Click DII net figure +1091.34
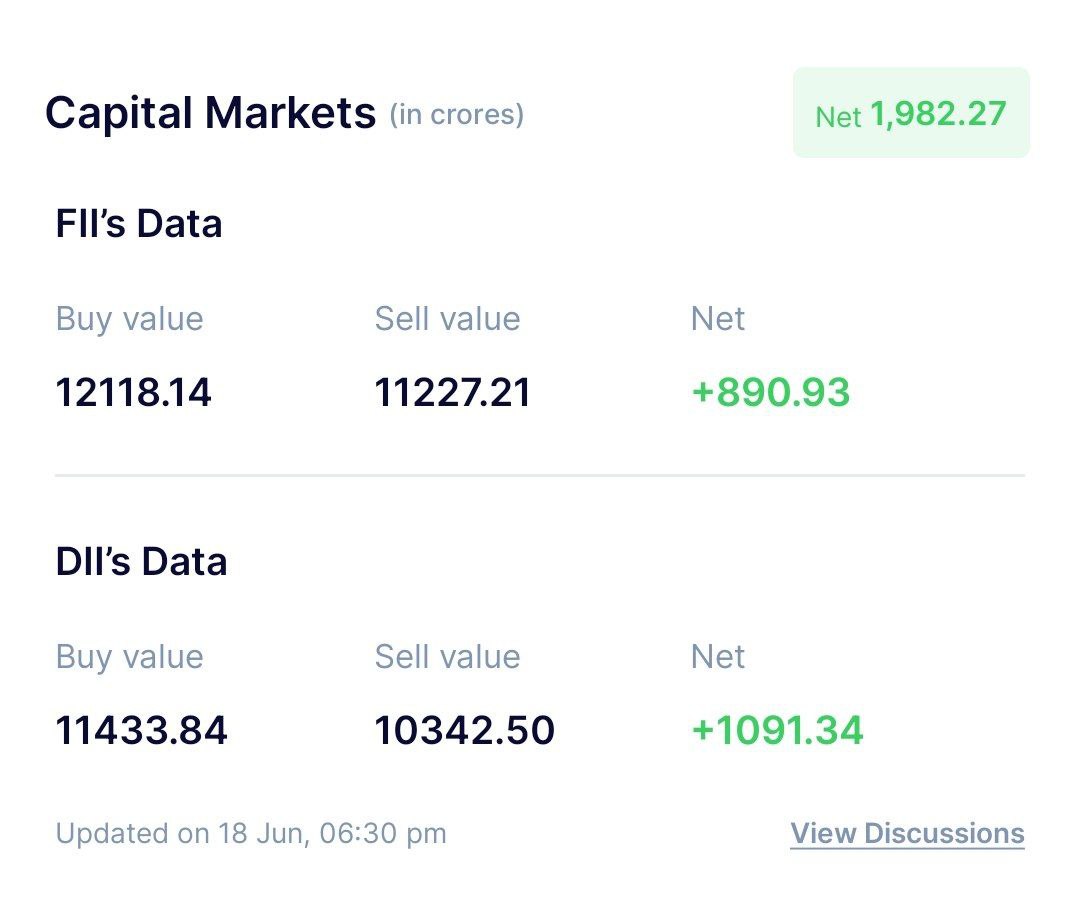The image size is (1080, 898). [x=777, y=730]
